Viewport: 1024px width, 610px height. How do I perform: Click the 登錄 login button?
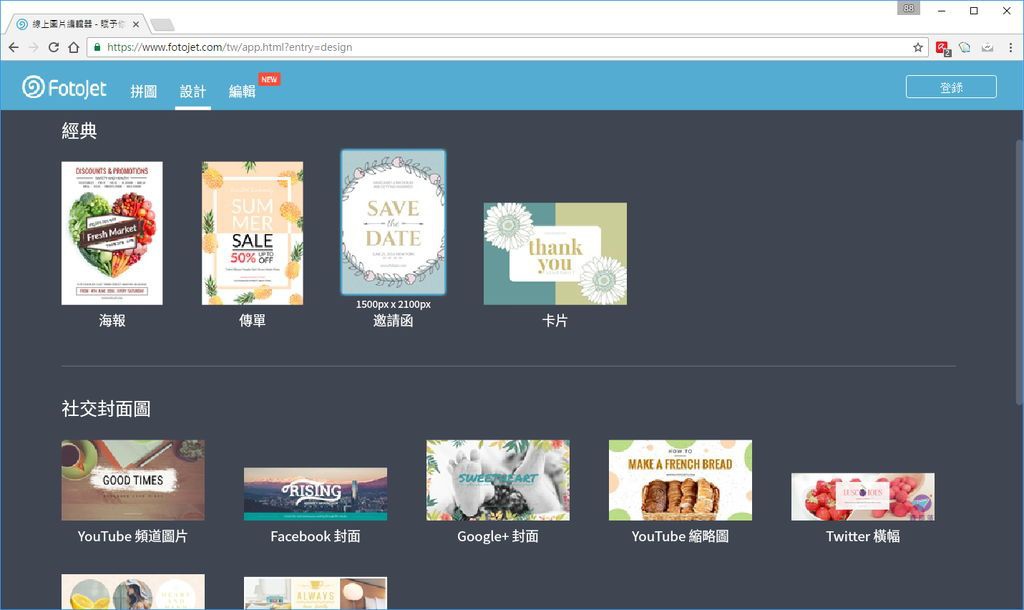[951, 87]
